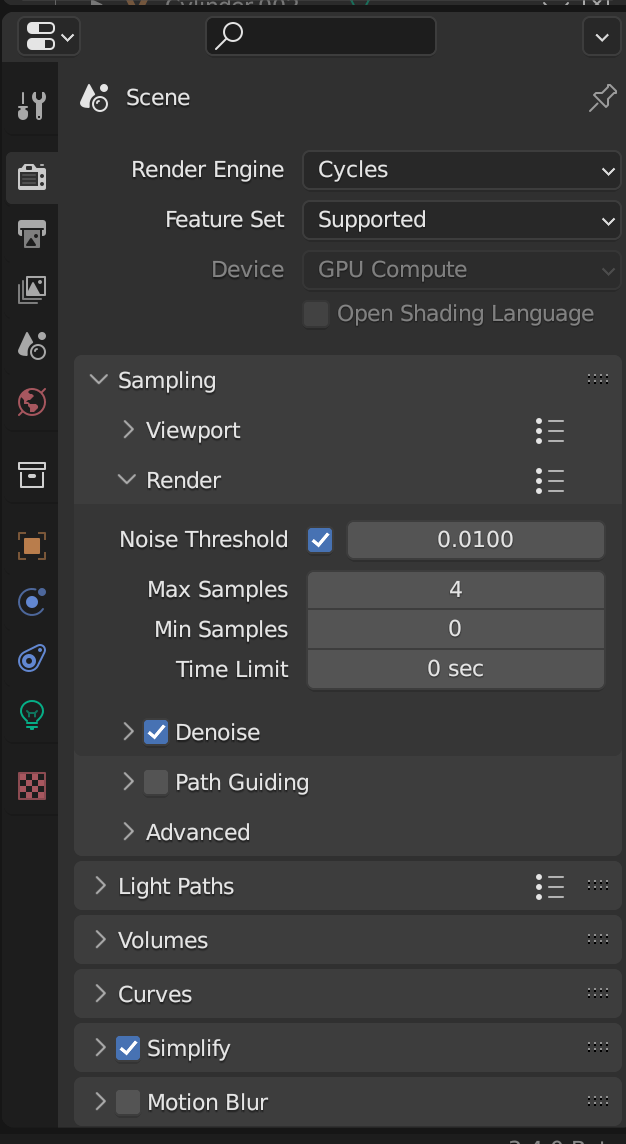Open the Physics properties tab icon
Screen dimensions: 626x1144
pyautogui.click(x=31, y=602)
